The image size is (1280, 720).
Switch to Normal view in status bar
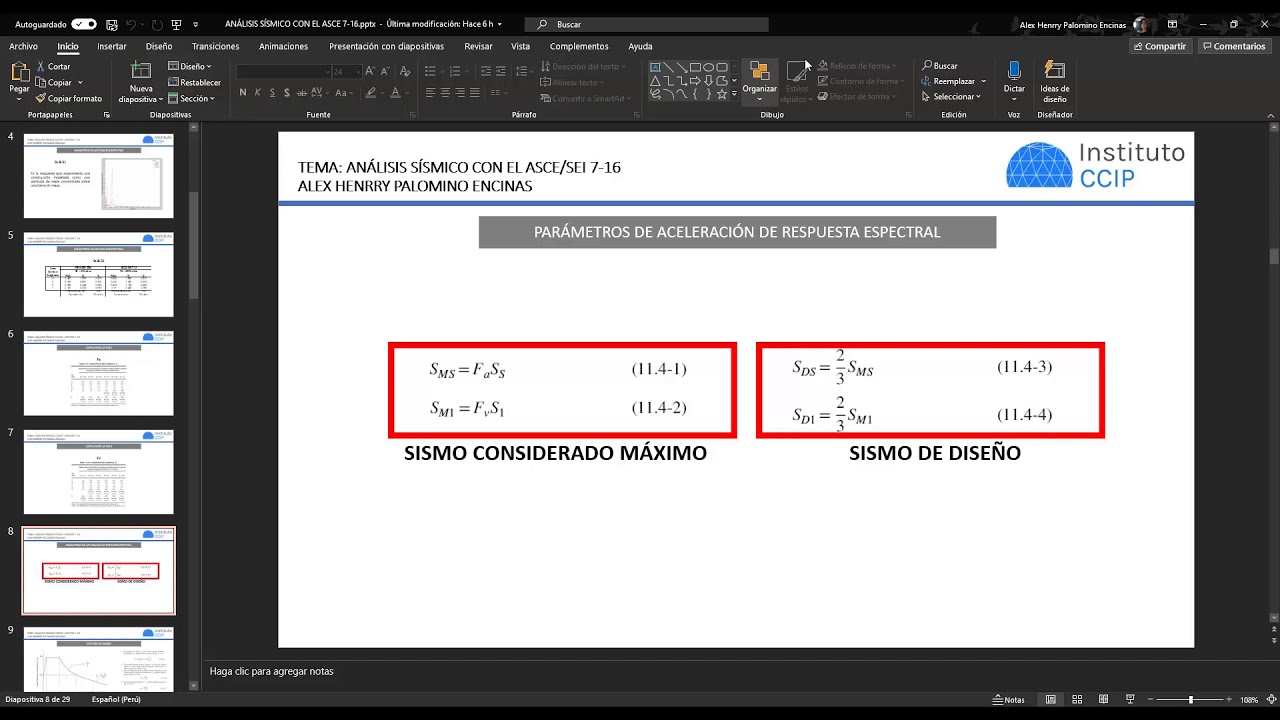coord(1050,699)
